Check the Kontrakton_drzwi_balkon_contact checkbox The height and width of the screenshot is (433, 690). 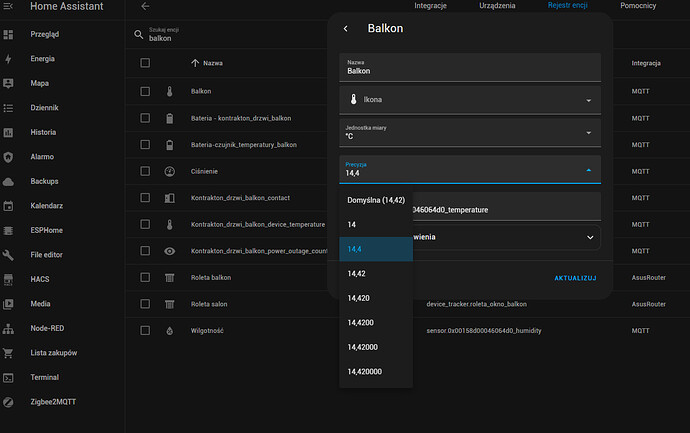coord(145,198)
